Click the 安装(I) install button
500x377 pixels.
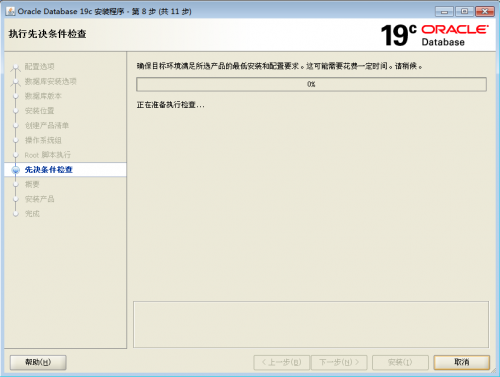[400, 362]
